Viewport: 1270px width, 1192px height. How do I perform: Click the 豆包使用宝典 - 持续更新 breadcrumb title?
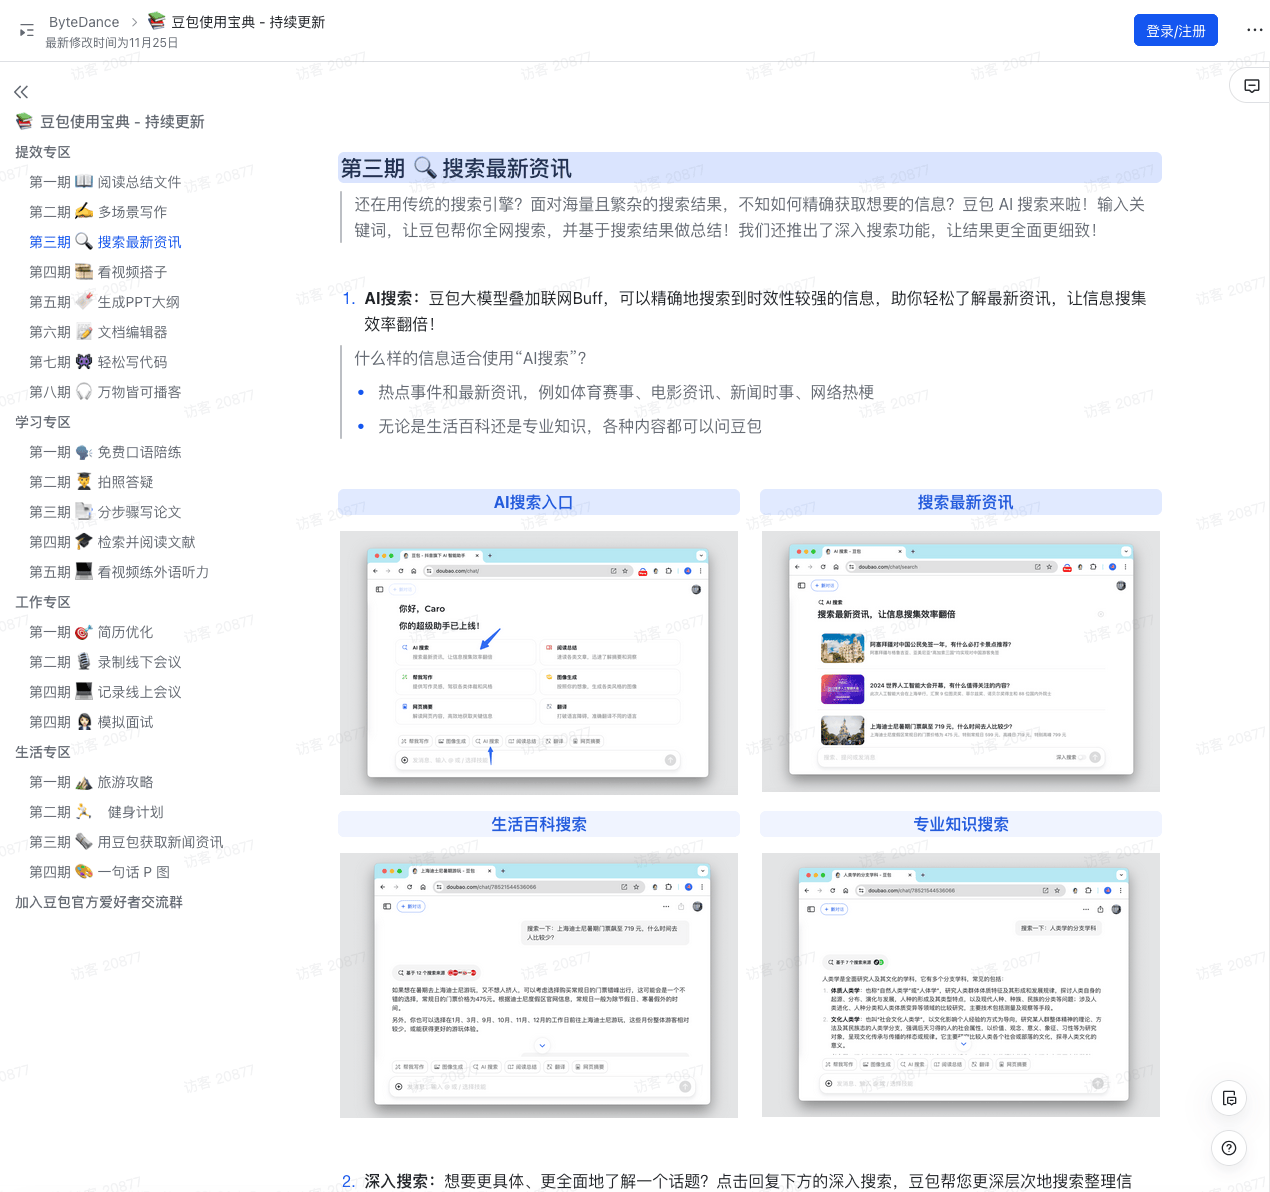pyautogui.click(x=236, y=22)
